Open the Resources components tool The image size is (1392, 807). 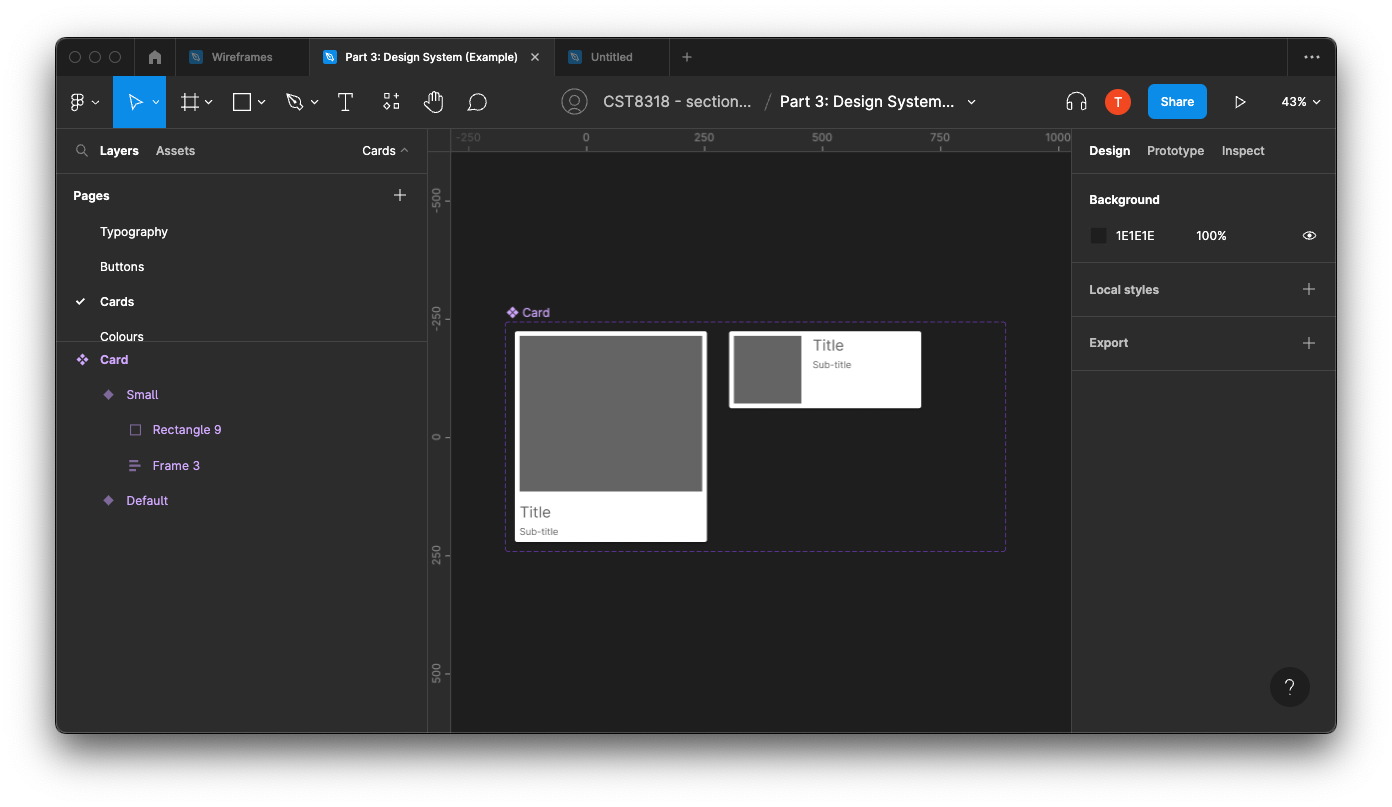coord(391,102)
